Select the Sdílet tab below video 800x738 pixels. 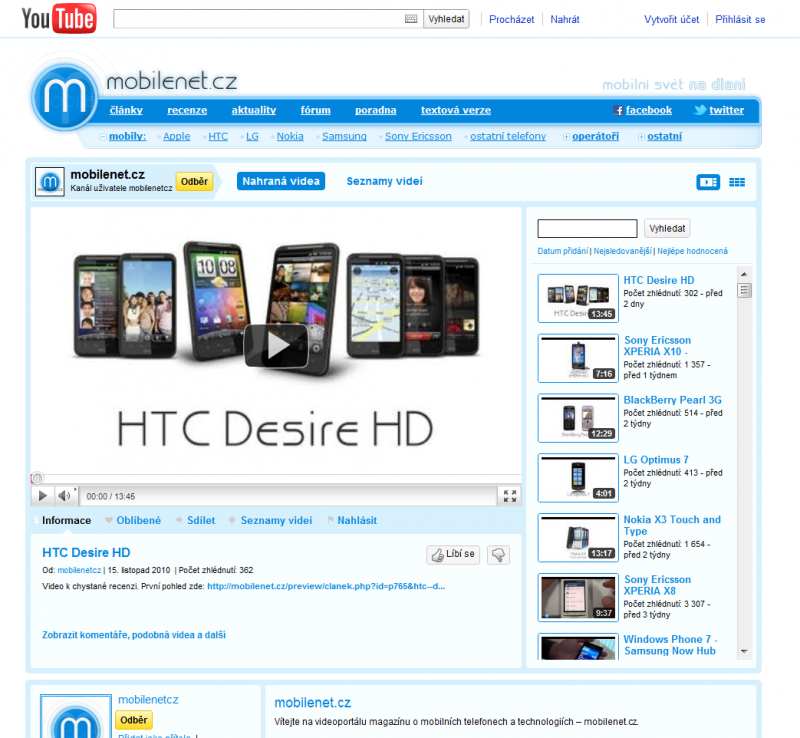pyautogui.click(x=200, y=520)
